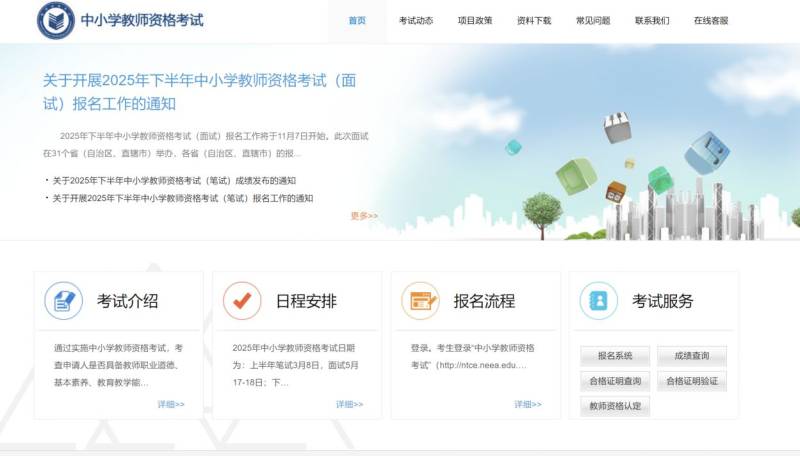Open 项目政策 menu item
Image resolution: width=800 pixels, height=456 pixels.
tap(475, 21)
